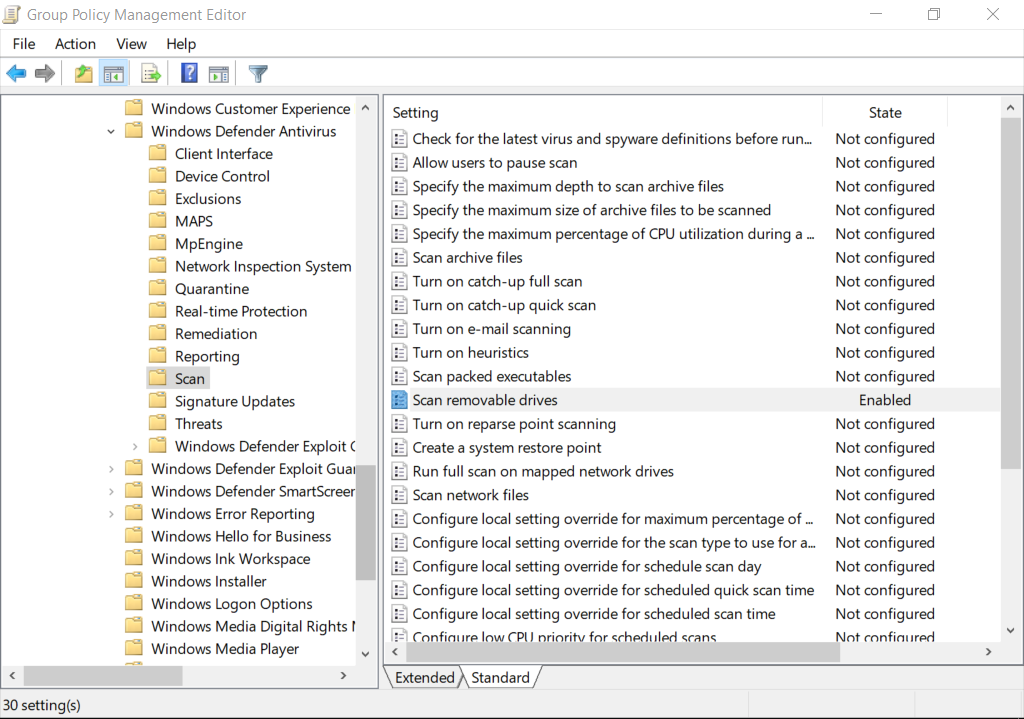
Task: Expand the Windows Error Reporting node
Action: pos(111,514)
